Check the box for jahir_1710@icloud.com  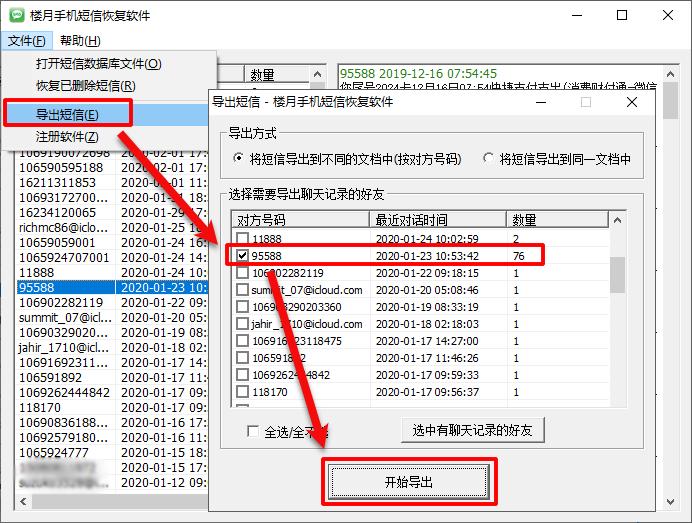[242, 324]
